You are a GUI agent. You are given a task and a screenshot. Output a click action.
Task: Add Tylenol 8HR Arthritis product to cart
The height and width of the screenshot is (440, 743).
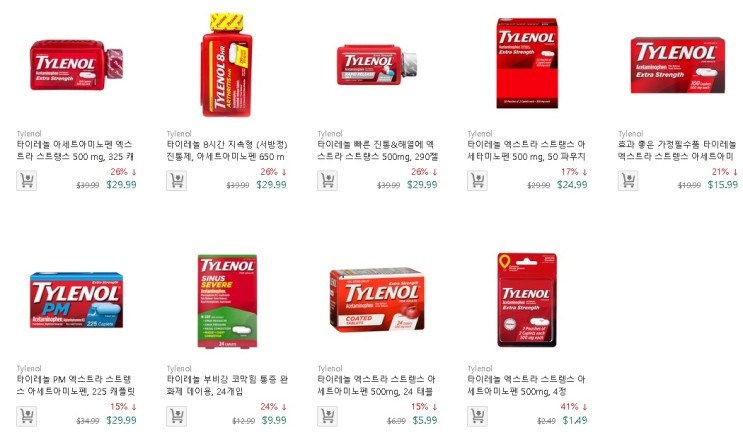[177, 181]
